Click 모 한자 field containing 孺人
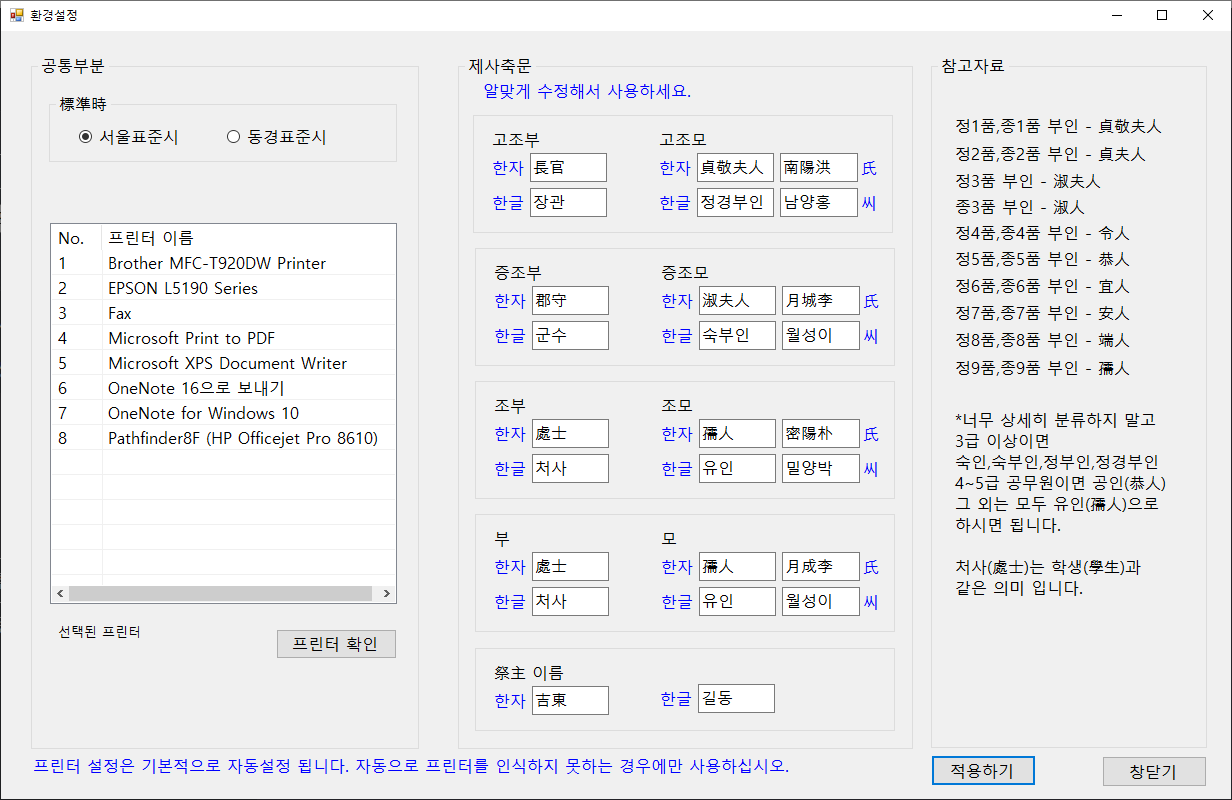This screenshot has width=1232, height=800. tap(737, 567)
